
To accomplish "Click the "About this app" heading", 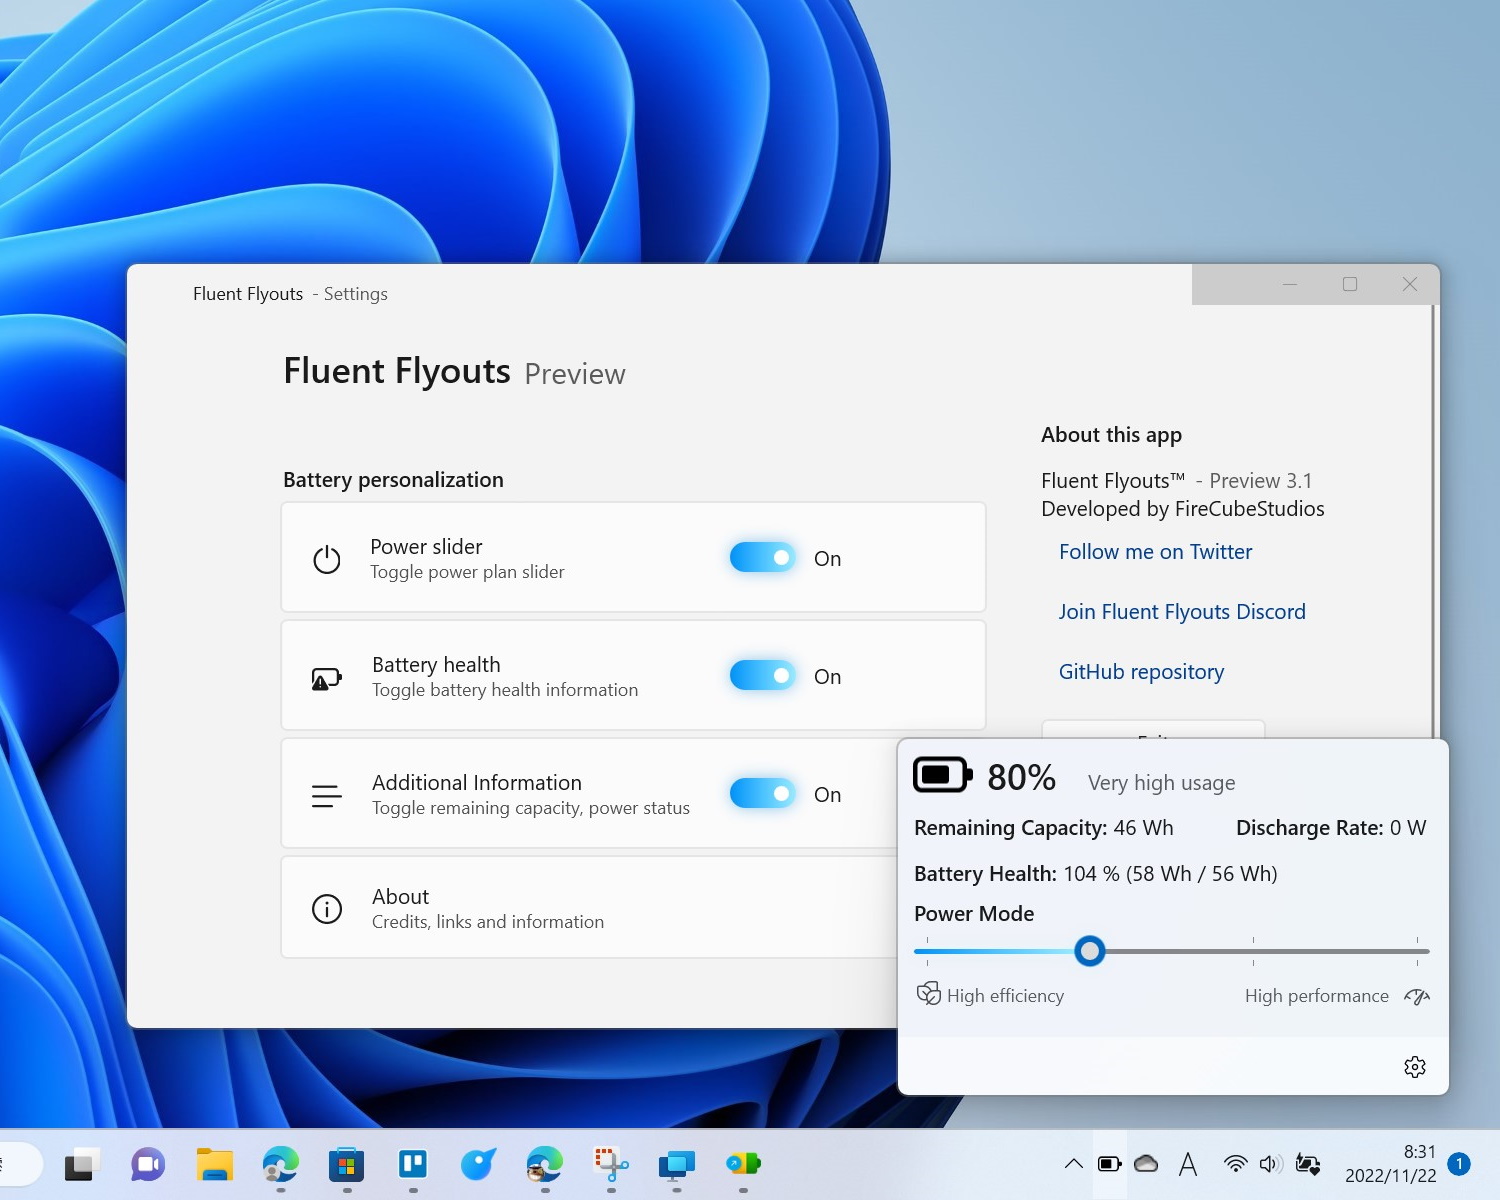I will tap(1111, 435).
